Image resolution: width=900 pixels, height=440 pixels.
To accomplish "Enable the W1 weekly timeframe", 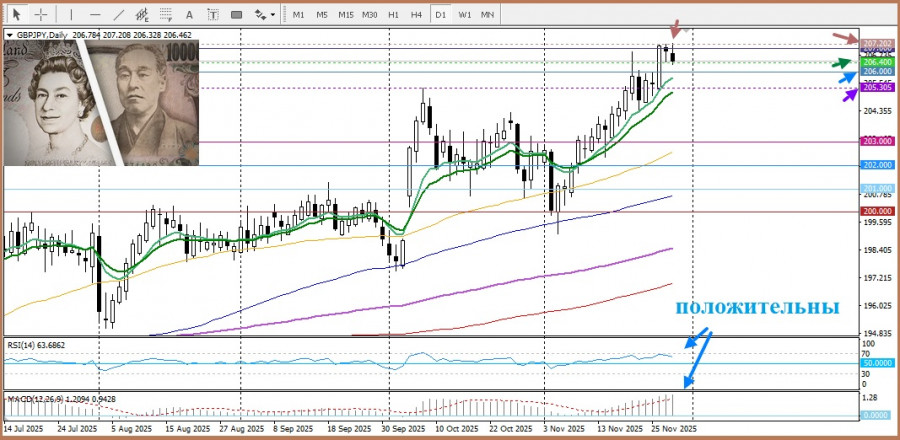I will click(465, 15).
